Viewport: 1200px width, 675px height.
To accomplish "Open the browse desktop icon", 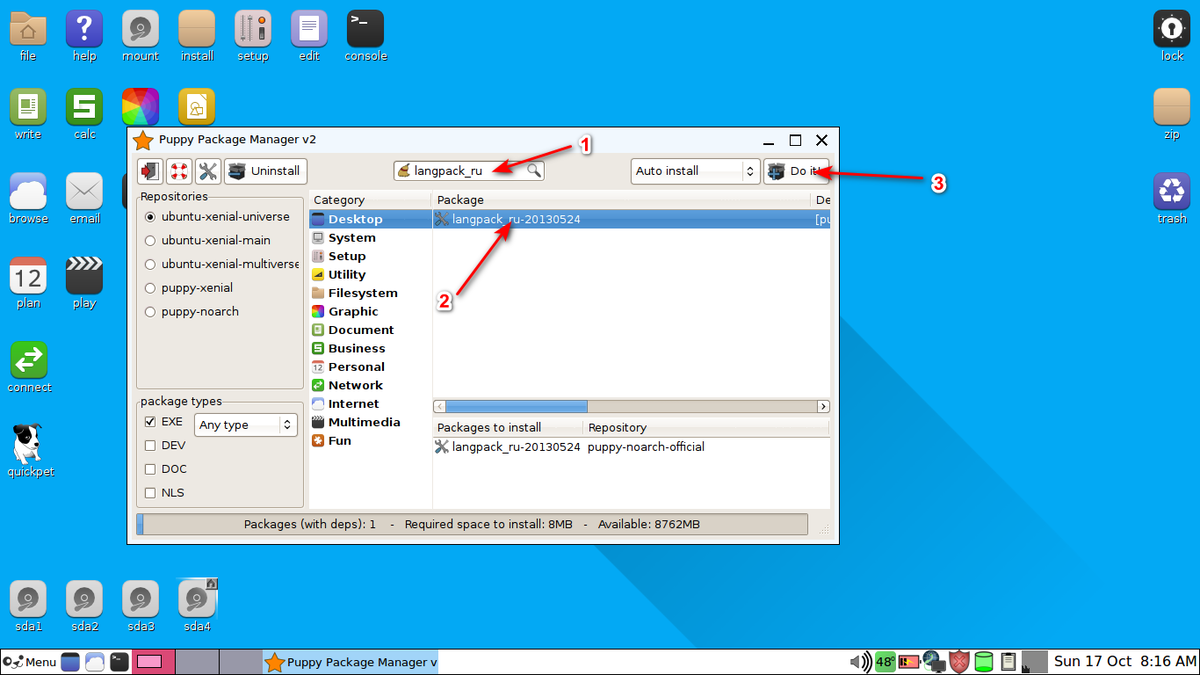I will click(x=28, y=199).
